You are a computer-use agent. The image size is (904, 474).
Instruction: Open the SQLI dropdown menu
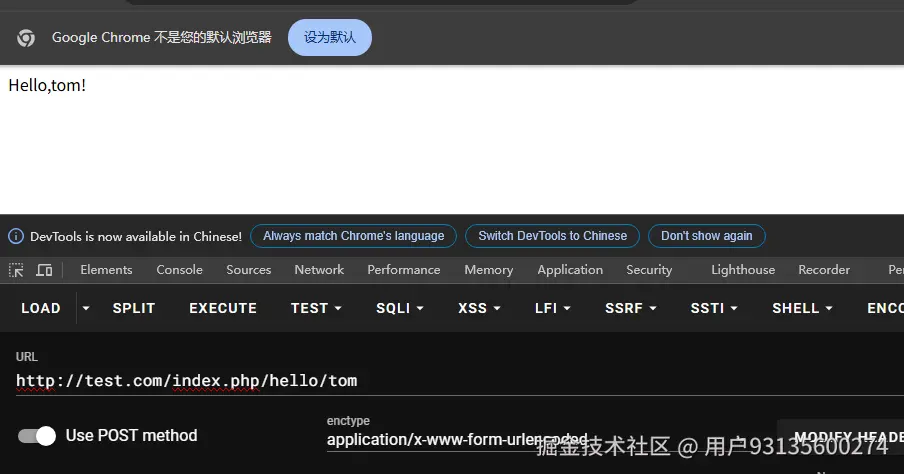pos(400,309)
